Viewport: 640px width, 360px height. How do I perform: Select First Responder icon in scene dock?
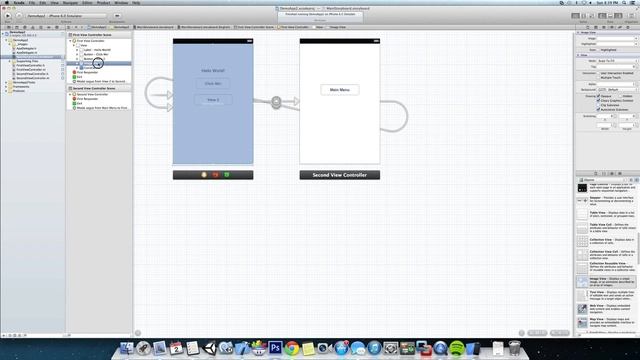215,175
